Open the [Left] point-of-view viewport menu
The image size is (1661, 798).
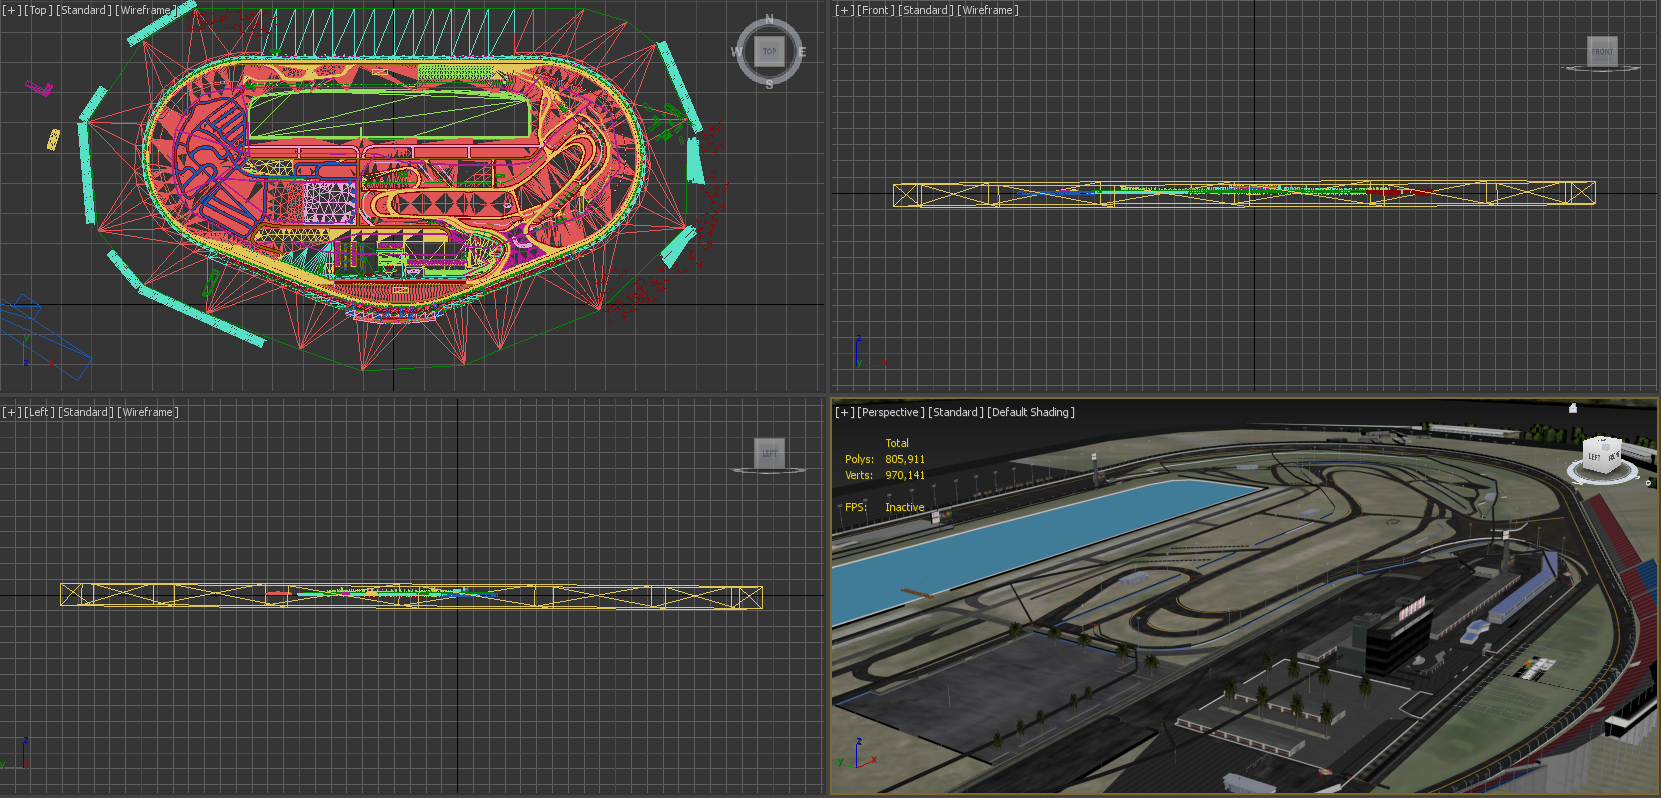pyautogui.click(x=39, y=412)
